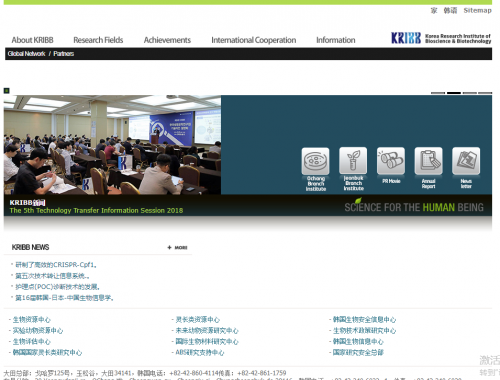
Task: Select the Global Network submenu item
Action: point(26,54)
